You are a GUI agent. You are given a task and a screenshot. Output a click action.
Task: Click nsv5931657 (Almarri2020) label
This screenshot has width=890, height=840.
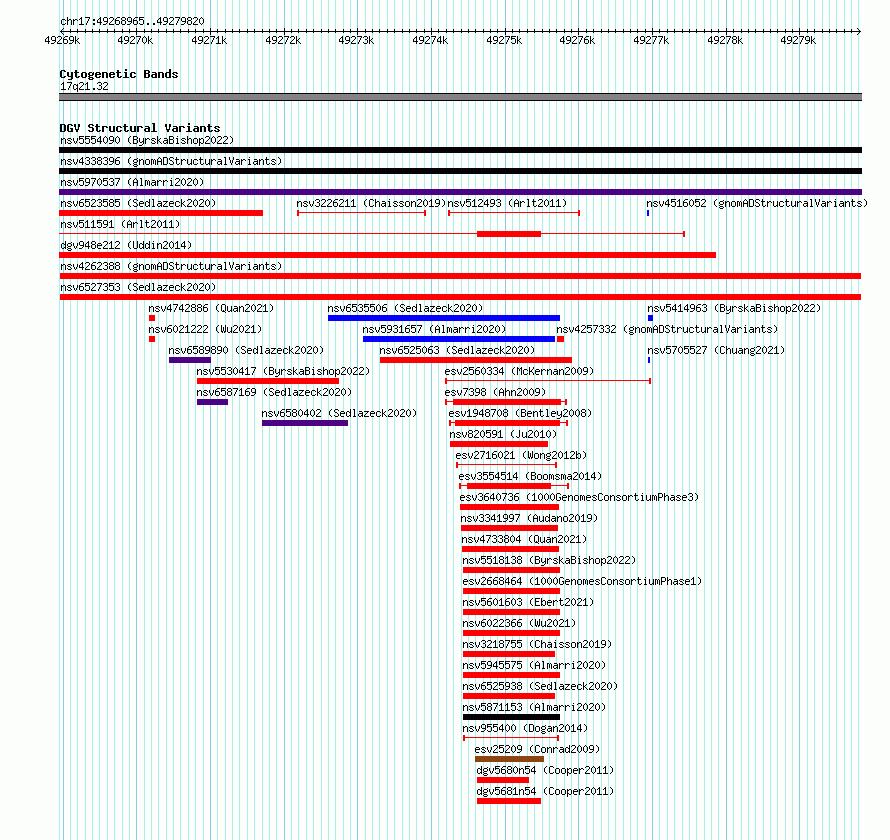(x=434, y=329)
